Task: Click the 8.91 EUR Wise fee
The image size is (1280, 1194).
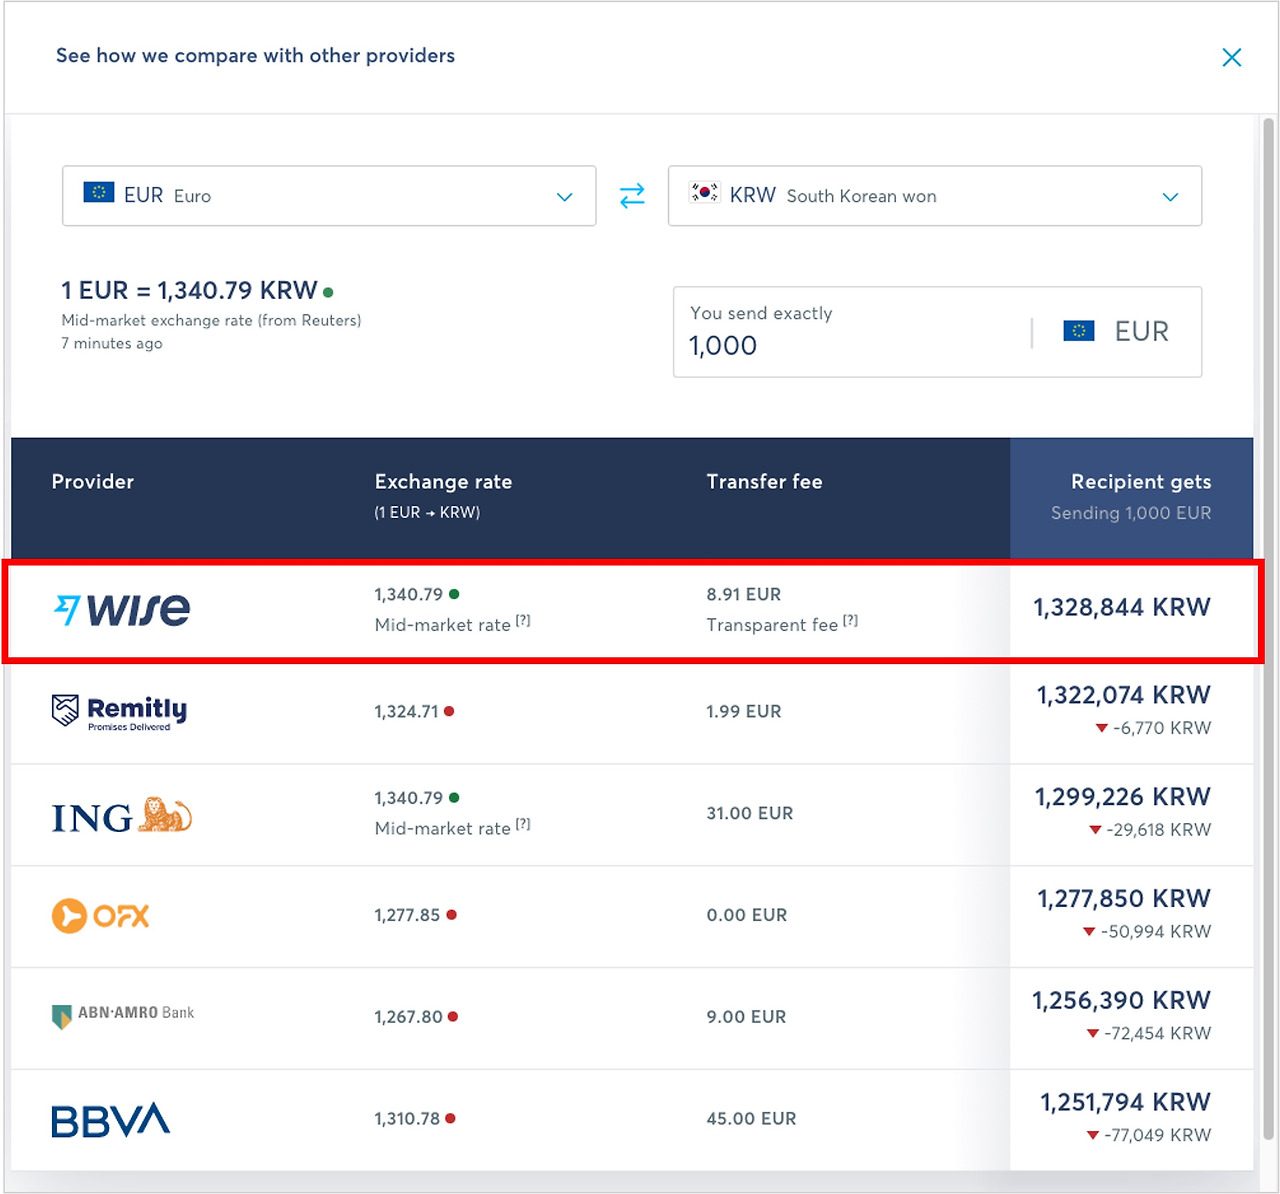Action: (x=743, y=594)
